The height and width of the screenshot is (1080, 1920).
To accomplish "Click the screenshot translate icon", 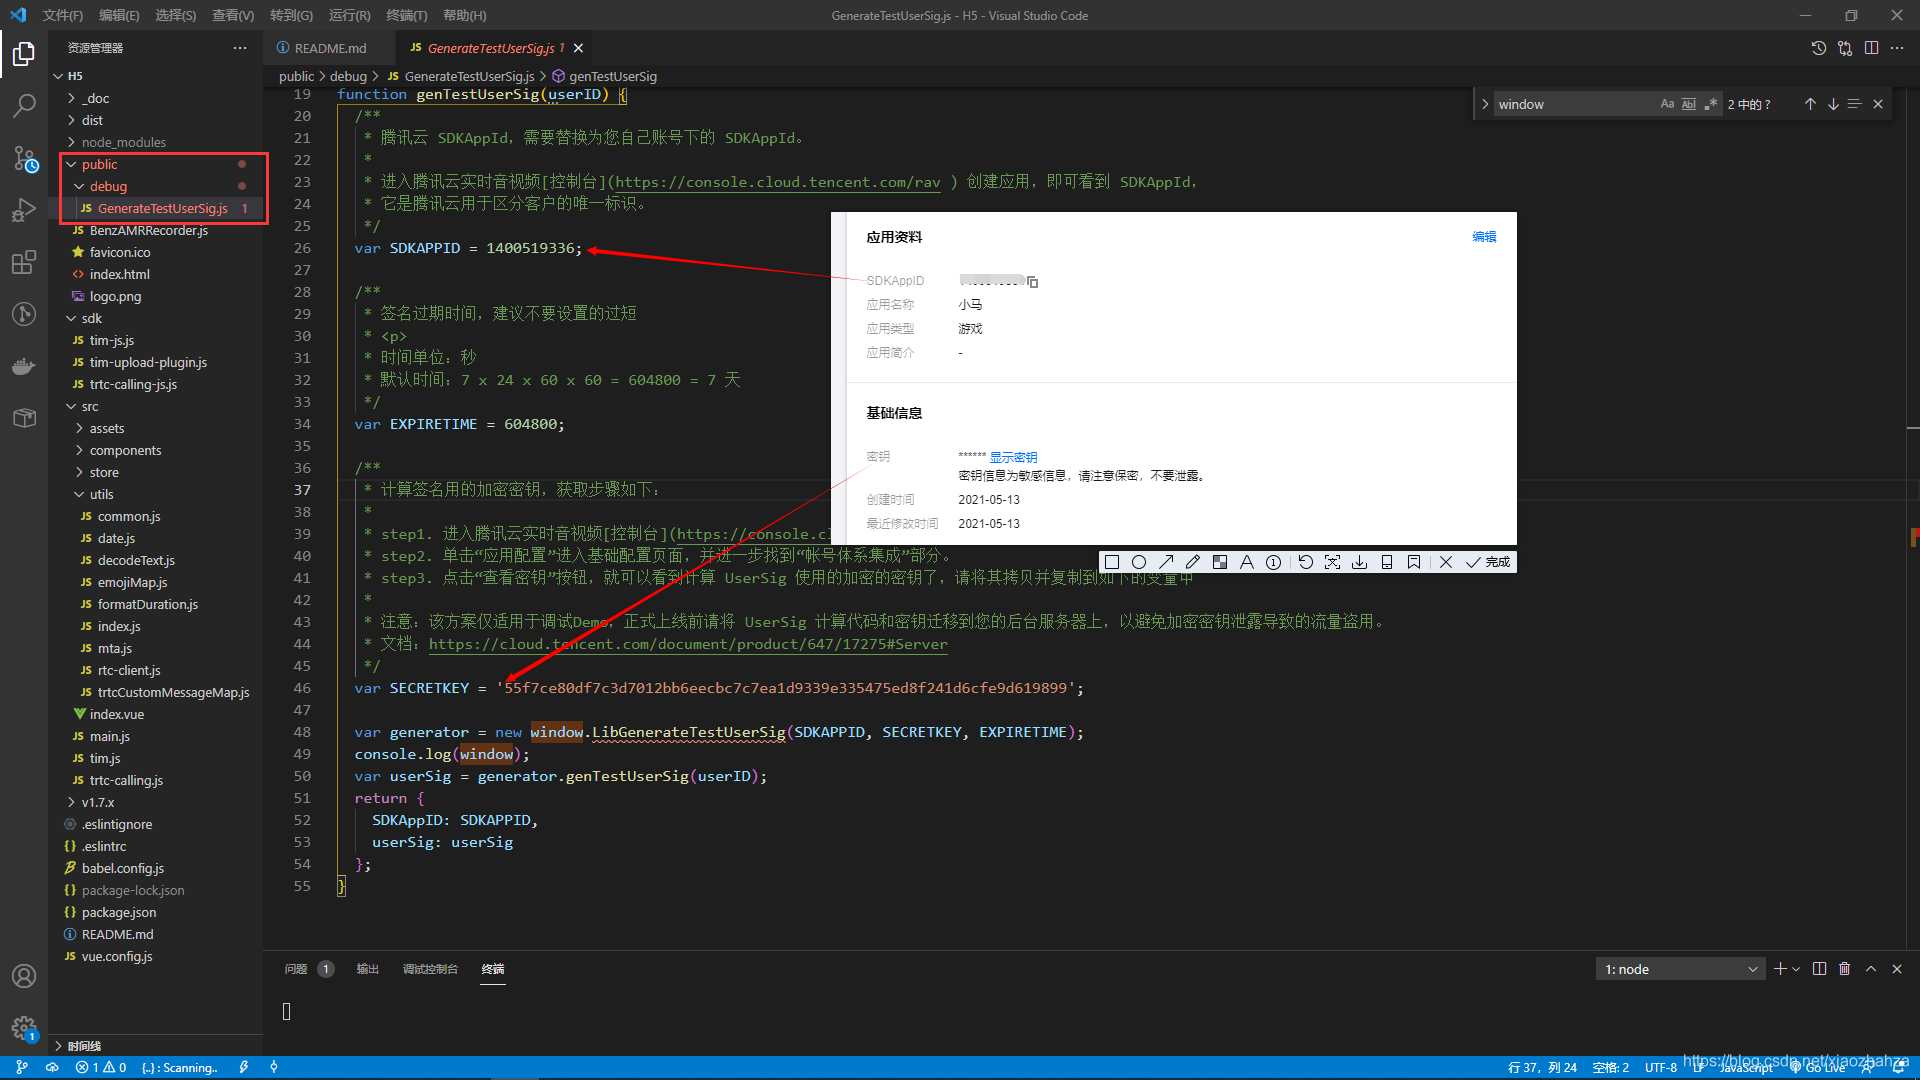I will click(1333, 562).
